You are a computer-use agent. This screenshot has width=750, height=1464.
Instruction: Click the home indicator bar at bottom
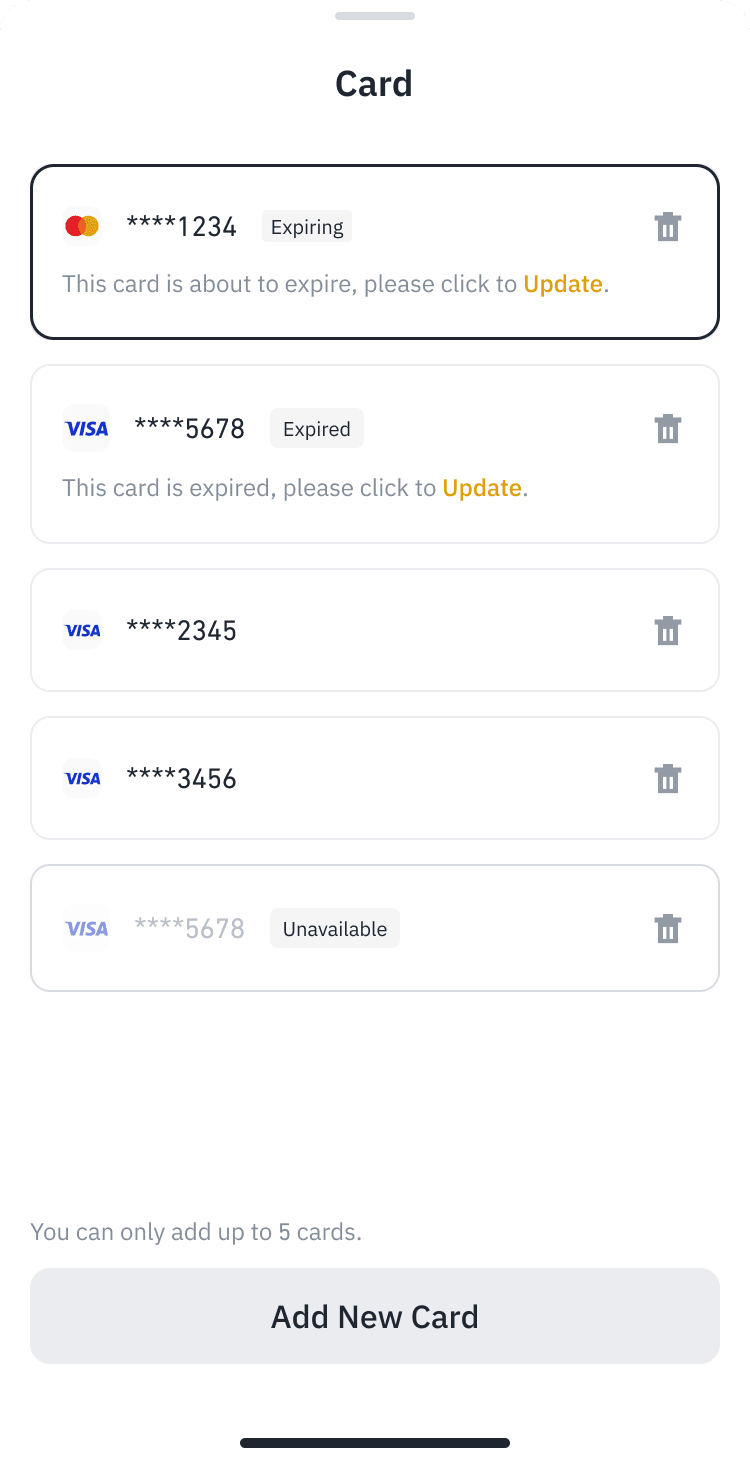[375, 1443]
